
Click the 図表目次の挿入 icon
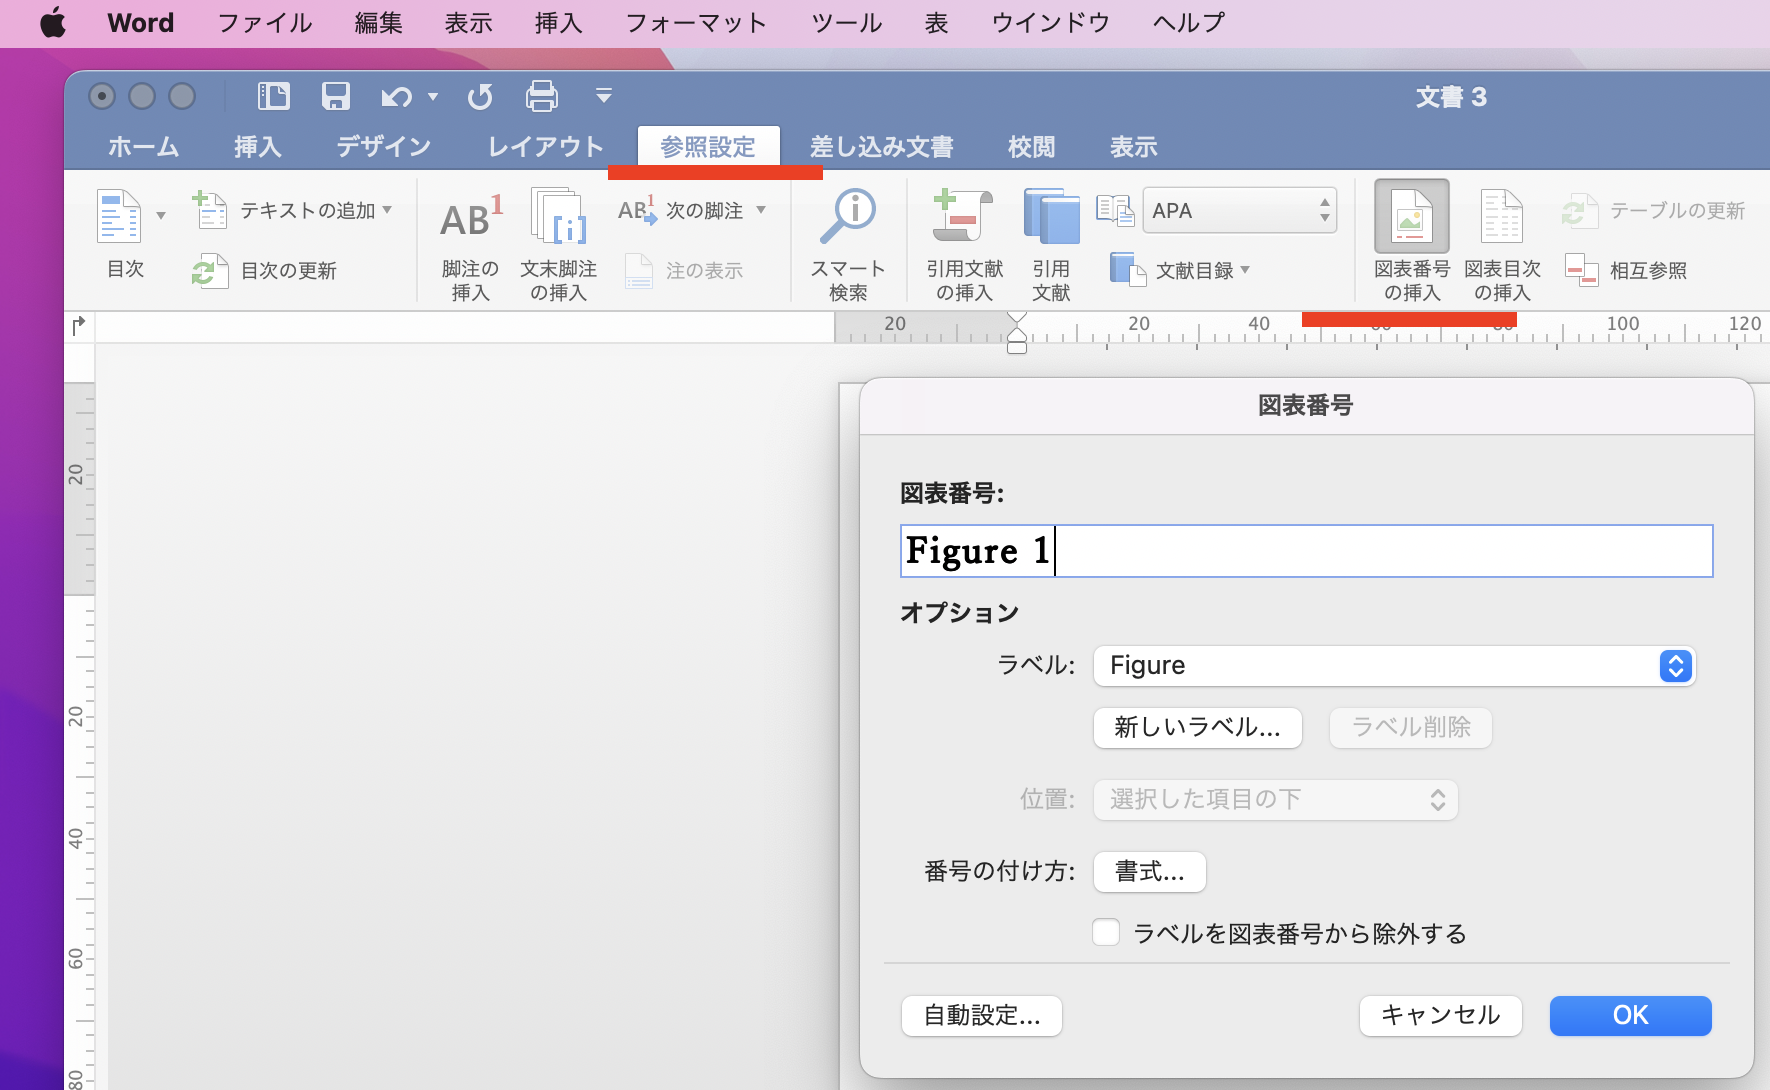[x=1501, y=216]
